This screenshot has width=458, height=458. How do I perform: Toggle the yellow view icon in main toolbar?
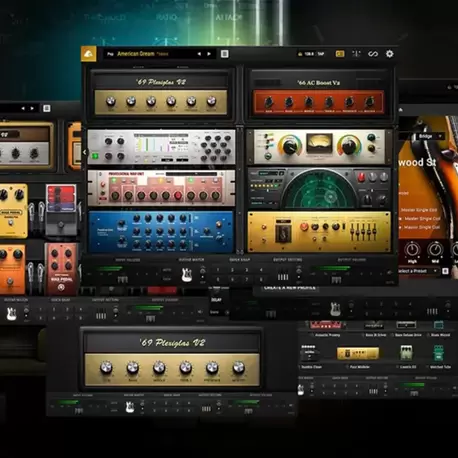point(340,54)
